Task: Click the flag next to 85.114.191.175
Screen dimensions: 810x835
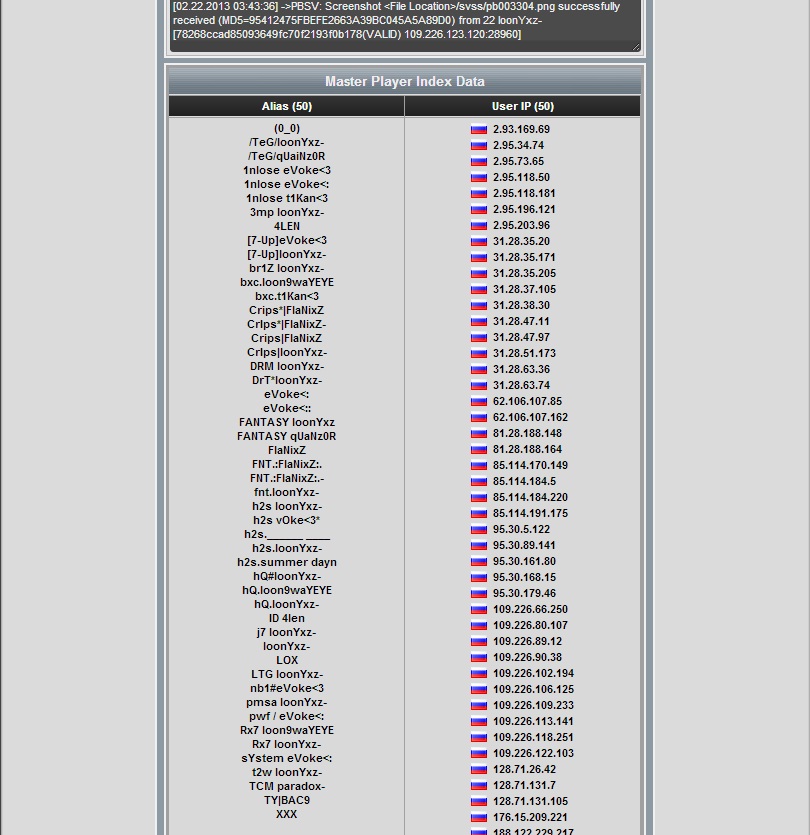Action: (x=479, y=513)
